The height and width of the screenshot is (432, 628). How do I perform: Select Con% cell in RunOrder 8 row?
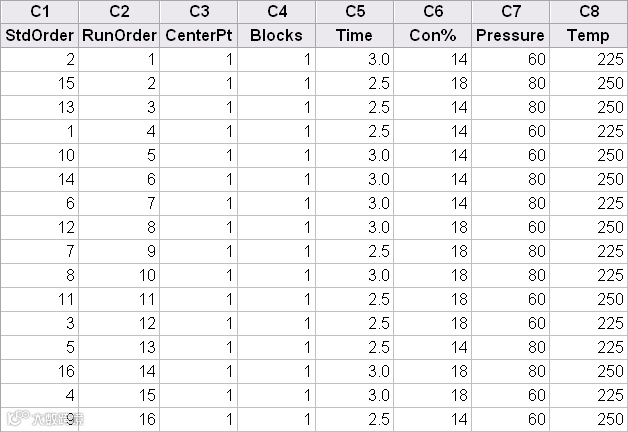point(433,227)
